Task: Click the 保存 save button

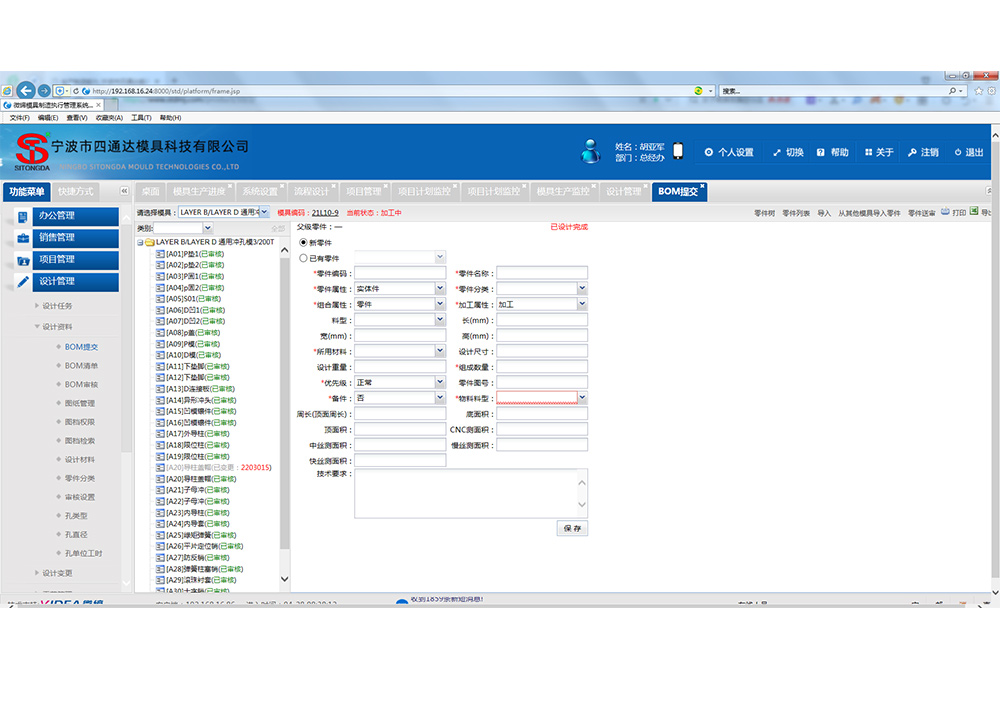Action: tap(572, 528)
